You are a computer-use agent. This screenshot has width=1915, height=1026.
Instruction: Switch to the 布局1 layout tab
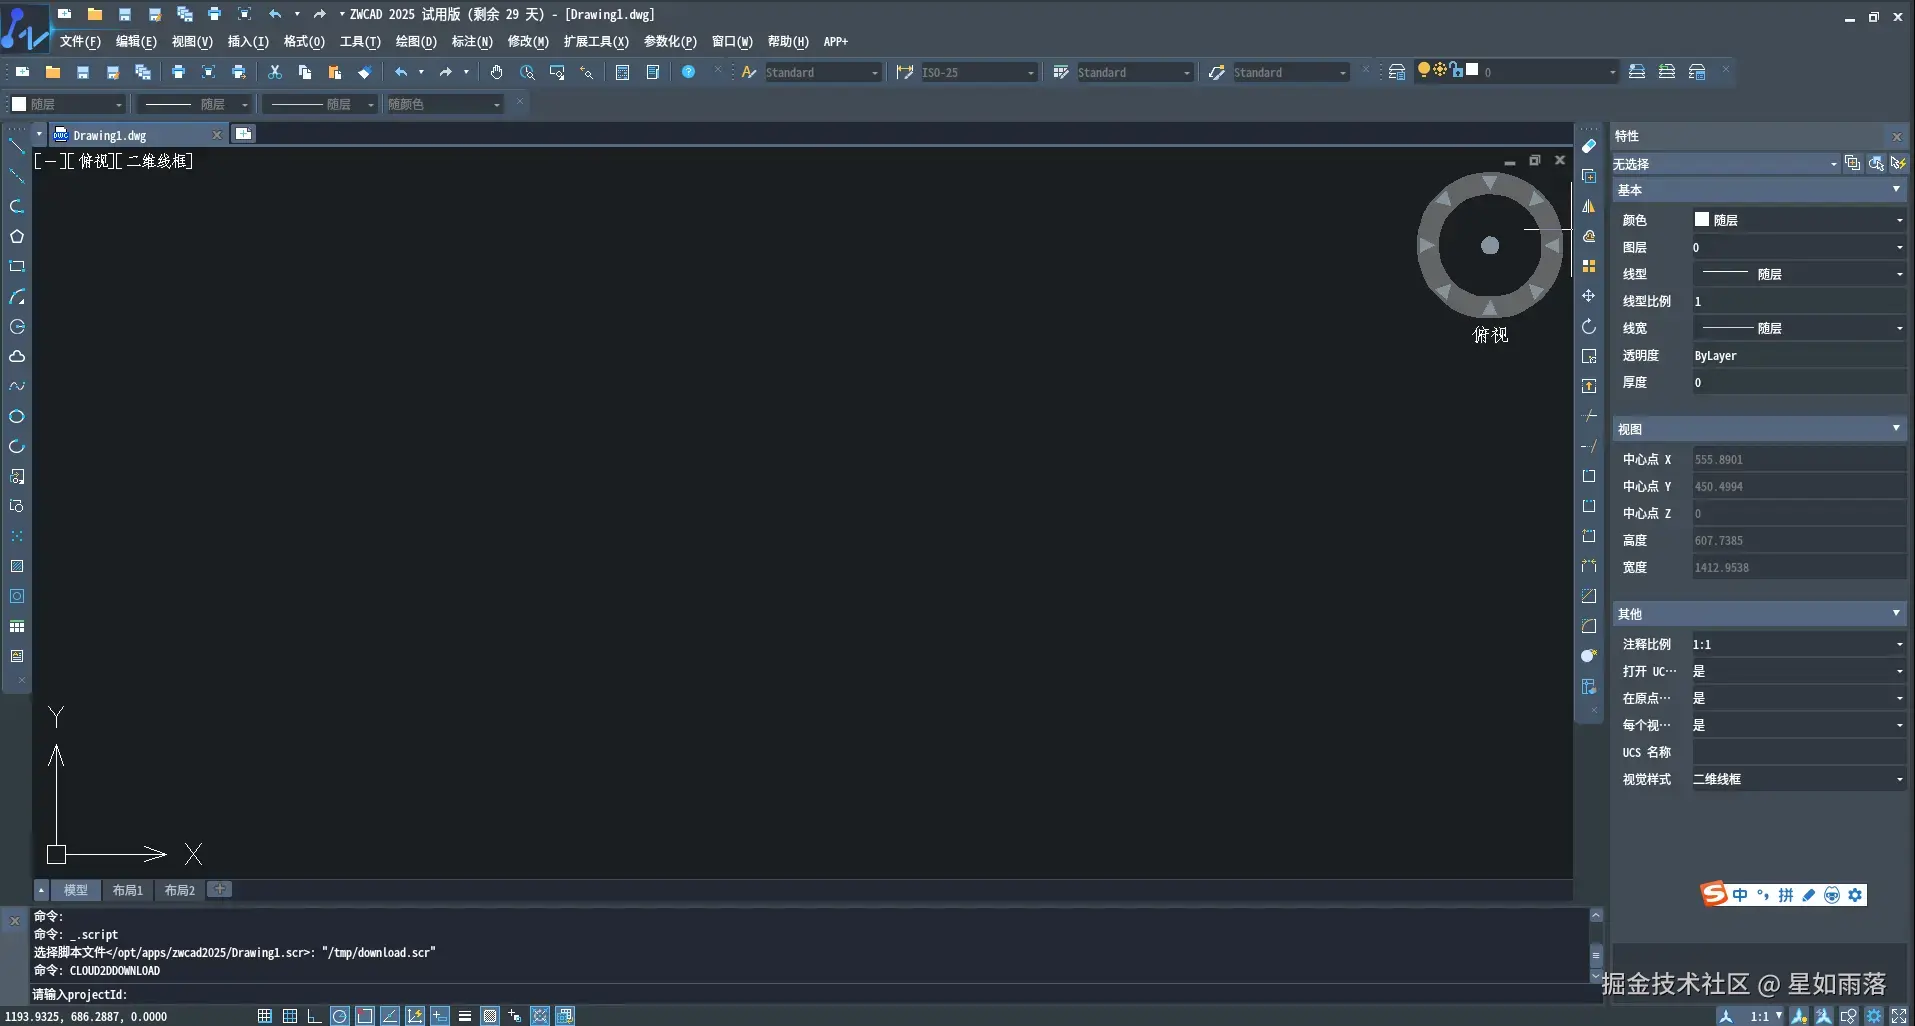coord(128,890)
